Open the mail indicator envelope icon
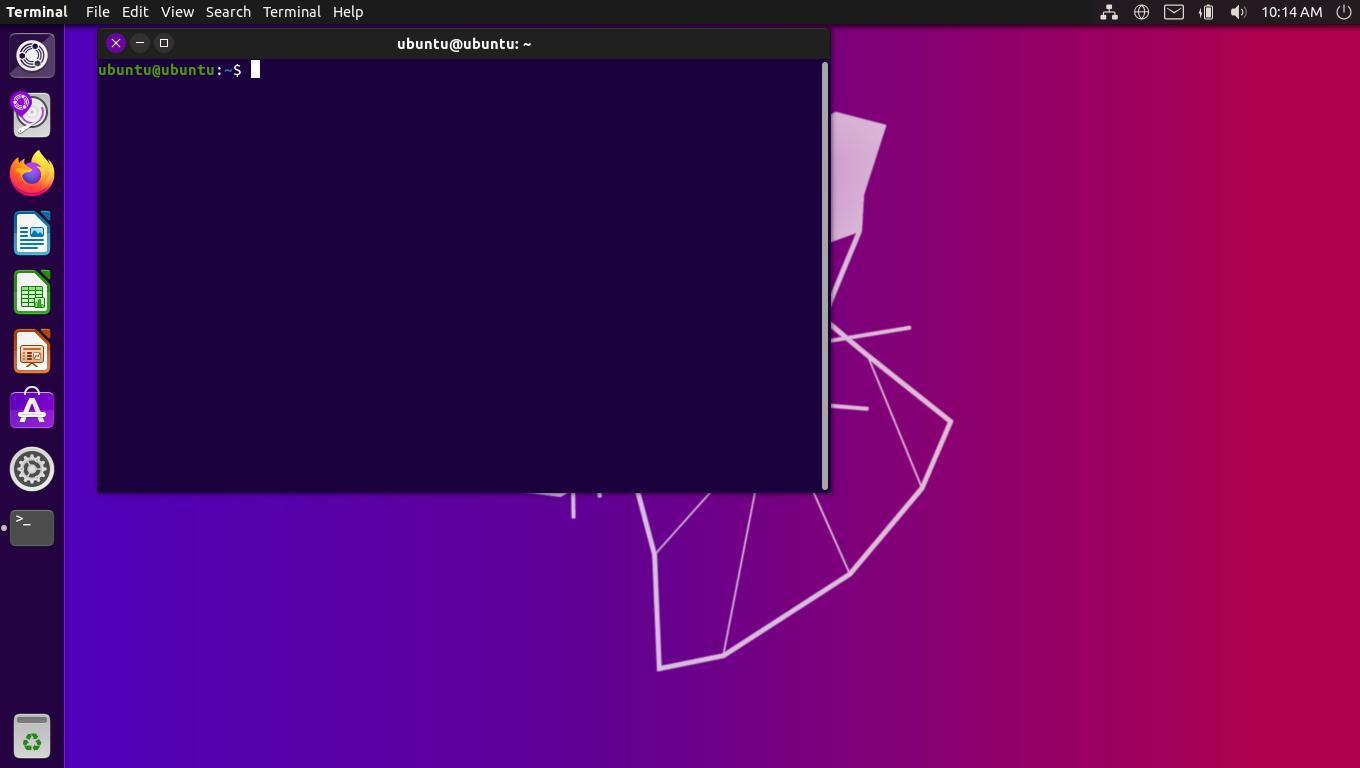The height and width of the screenshot is (768, 1360). [x=1174, y=12]
